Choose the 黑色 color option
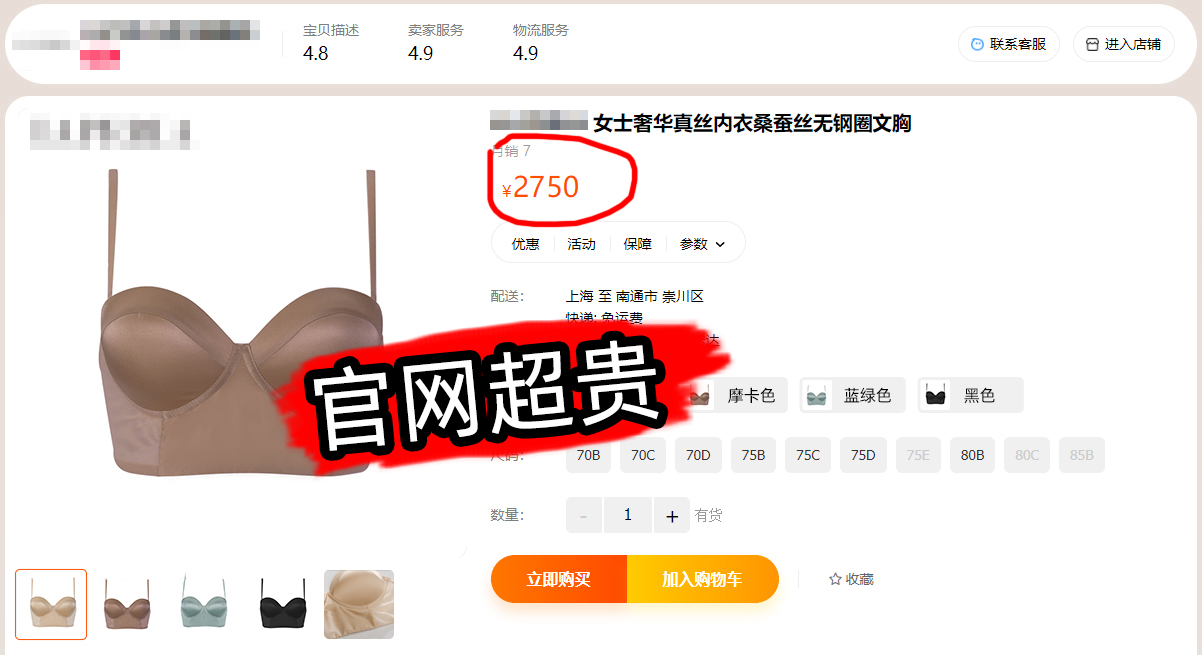Viewport: 1202px width, 655px height. (x=971, y=395)
